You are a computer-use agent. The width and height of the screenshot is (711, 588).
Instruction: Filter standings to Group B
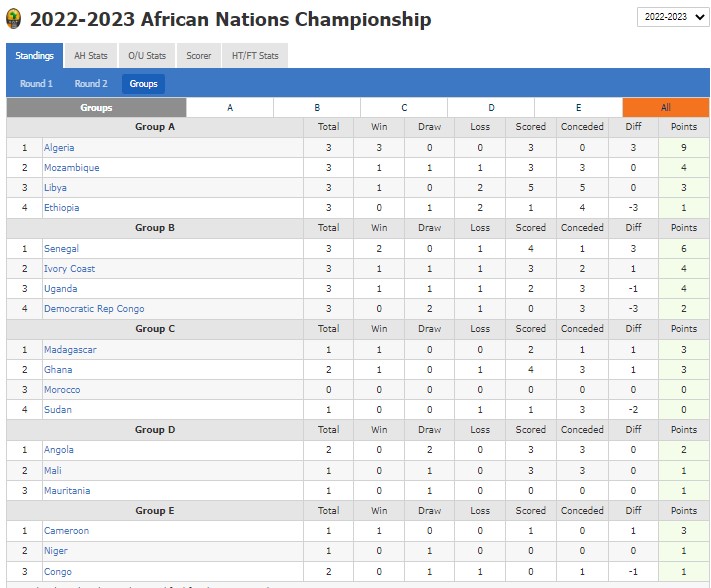click(x=317, y=108)
